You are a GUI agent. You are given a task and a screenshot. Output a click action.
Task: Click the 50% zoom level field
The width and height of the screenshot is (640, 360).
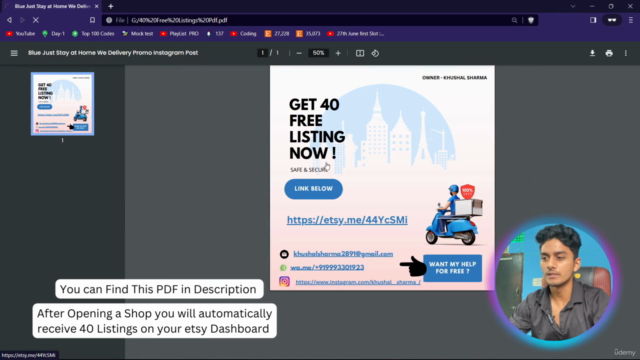coord(318,53)
